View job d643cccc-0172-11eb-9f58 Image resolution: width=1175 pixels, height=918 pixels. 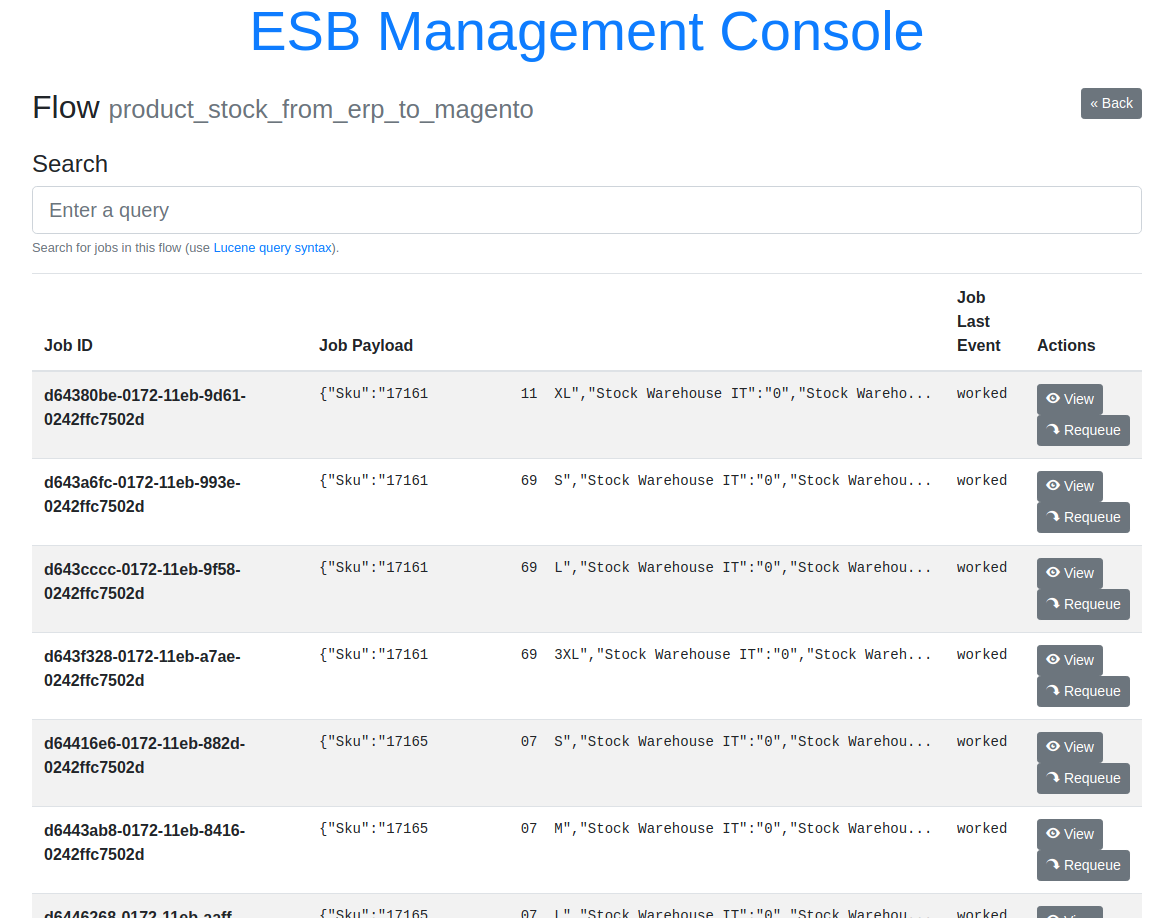(1069, 573)
